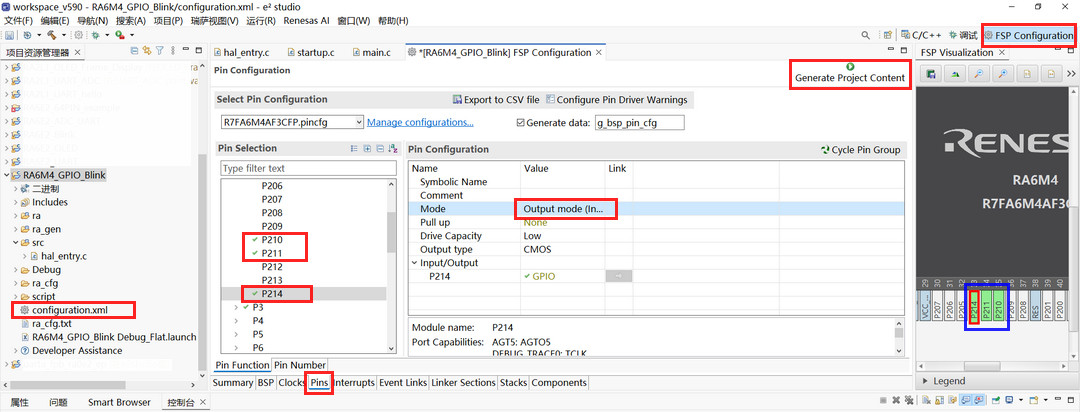Open the Renesas AI menu

pyautogui.click(x=307, y=21)
